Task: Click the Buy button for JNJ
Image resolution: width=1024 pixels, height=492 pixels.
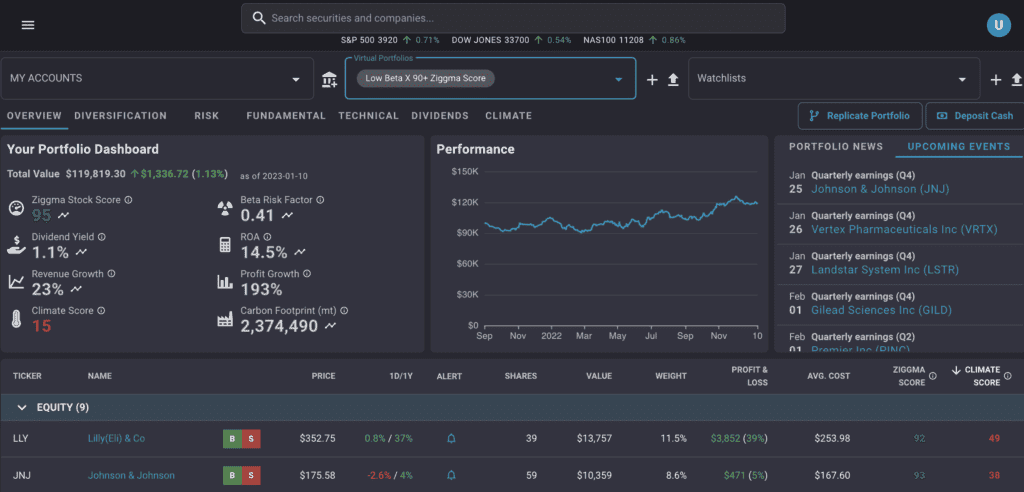Action: tap(232, 475)
